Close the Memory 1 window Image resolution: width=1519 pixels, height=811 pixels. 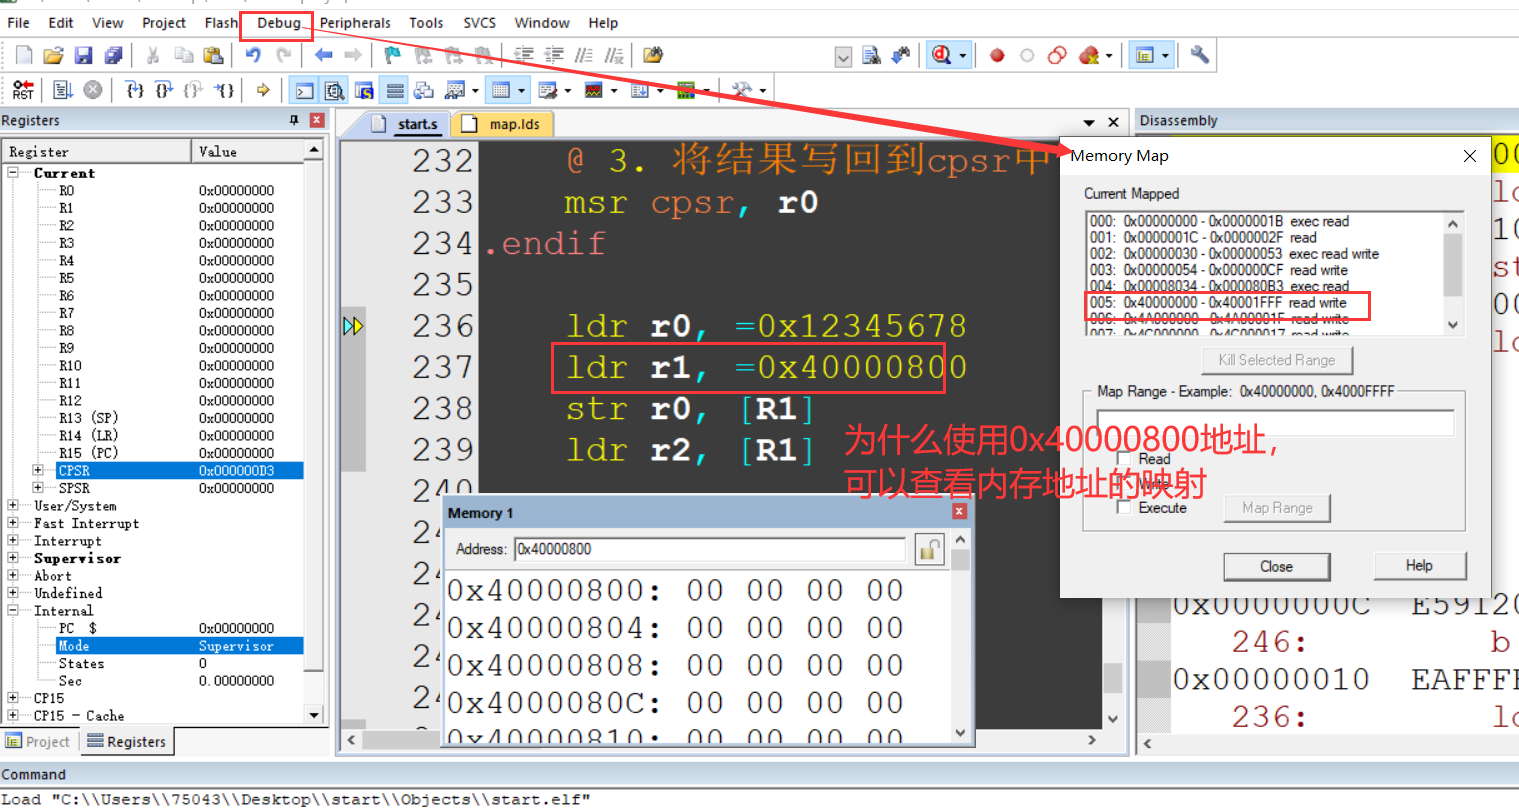point(959,512)
